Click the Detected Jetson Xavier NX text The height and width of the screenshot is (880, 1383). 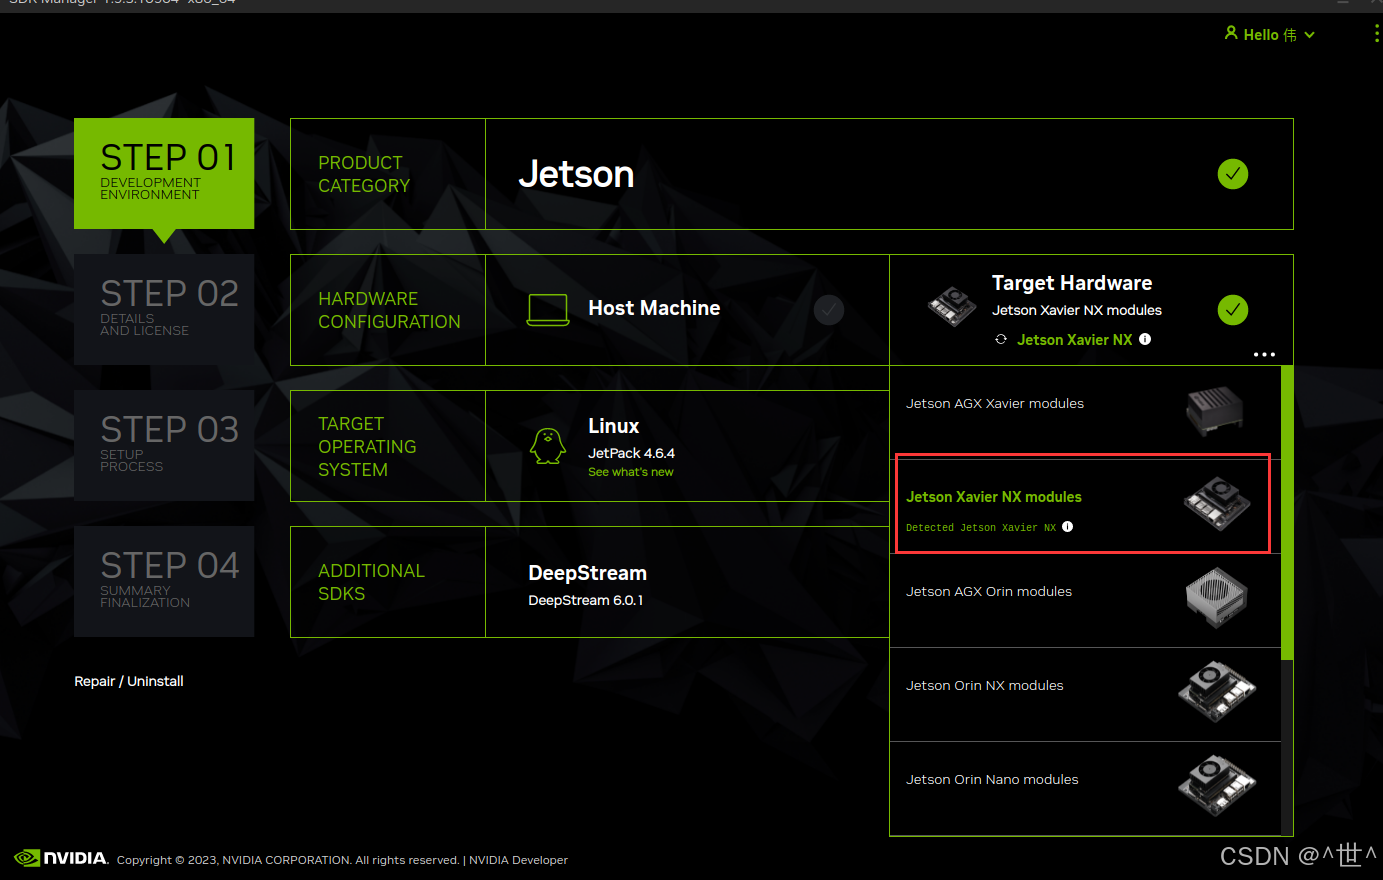[x=981, y=528]
